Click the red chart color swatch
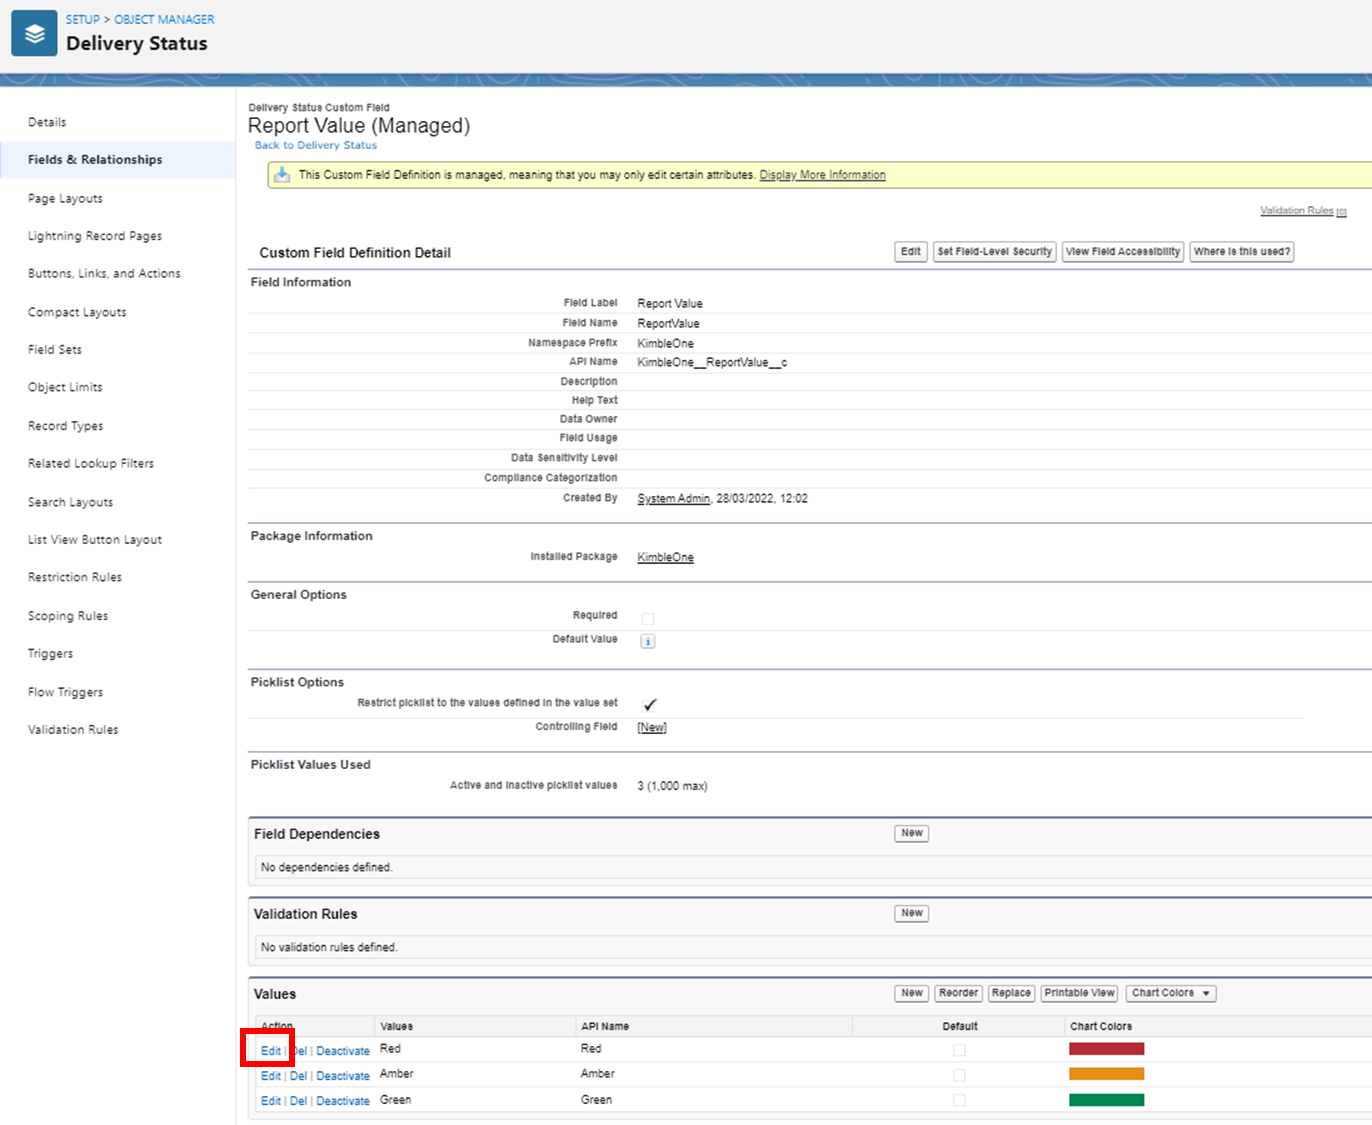The image size is (1372, 1125). (x=1106, y=1049)
